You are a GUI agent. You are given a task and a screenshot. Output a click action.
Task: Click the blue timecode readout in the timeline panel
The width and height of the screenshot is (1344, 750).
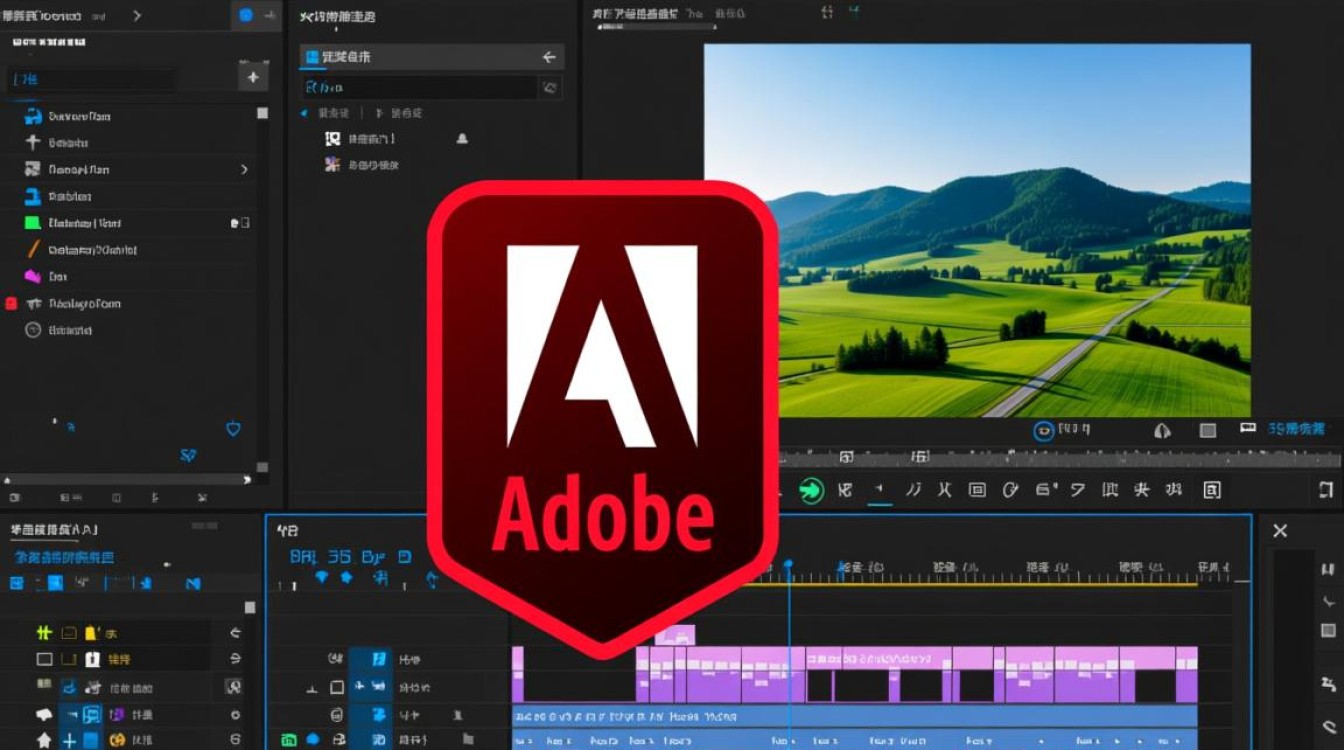(350, 557)
